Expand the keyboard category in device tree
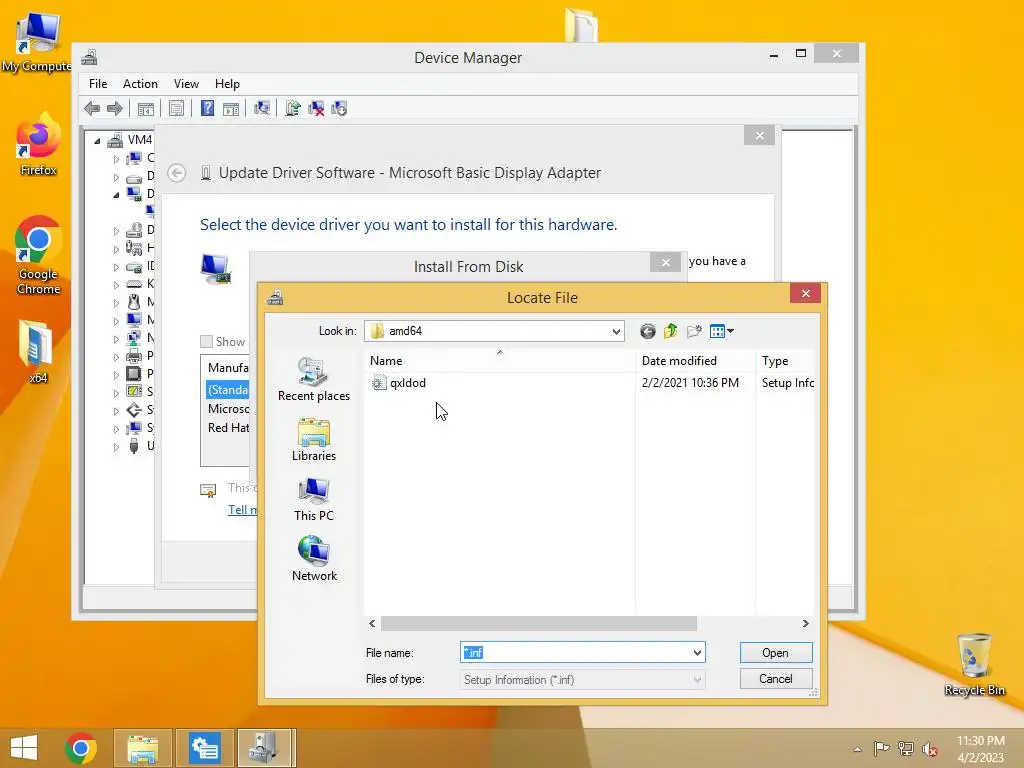Screen dimensions: 1024x768 click(116, 285)
